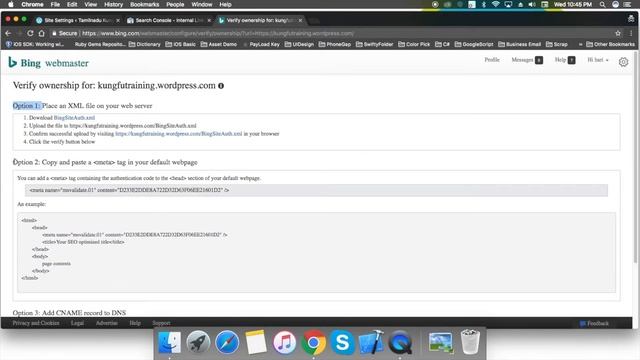Open the Advertise footer link
The image size is (640, 360).
click(107, 323)
